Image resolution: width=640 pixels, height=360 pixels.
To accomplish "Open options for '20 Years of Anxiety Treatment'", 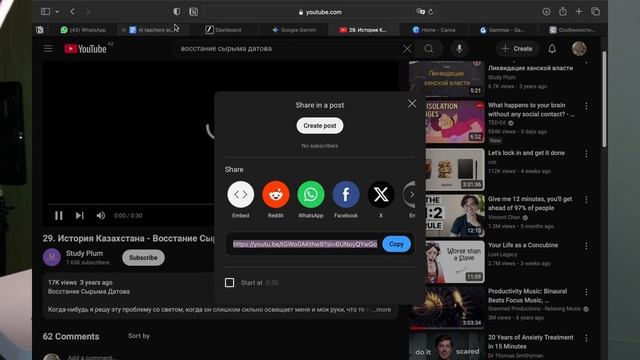I will coord(587,338).
